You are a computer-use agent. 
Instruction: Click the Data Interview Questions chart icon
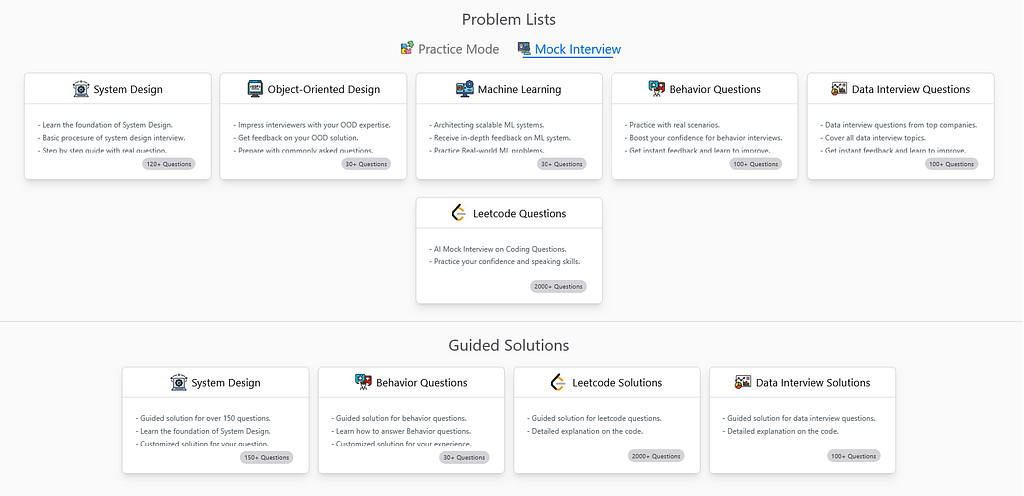(x=839, y=89)
